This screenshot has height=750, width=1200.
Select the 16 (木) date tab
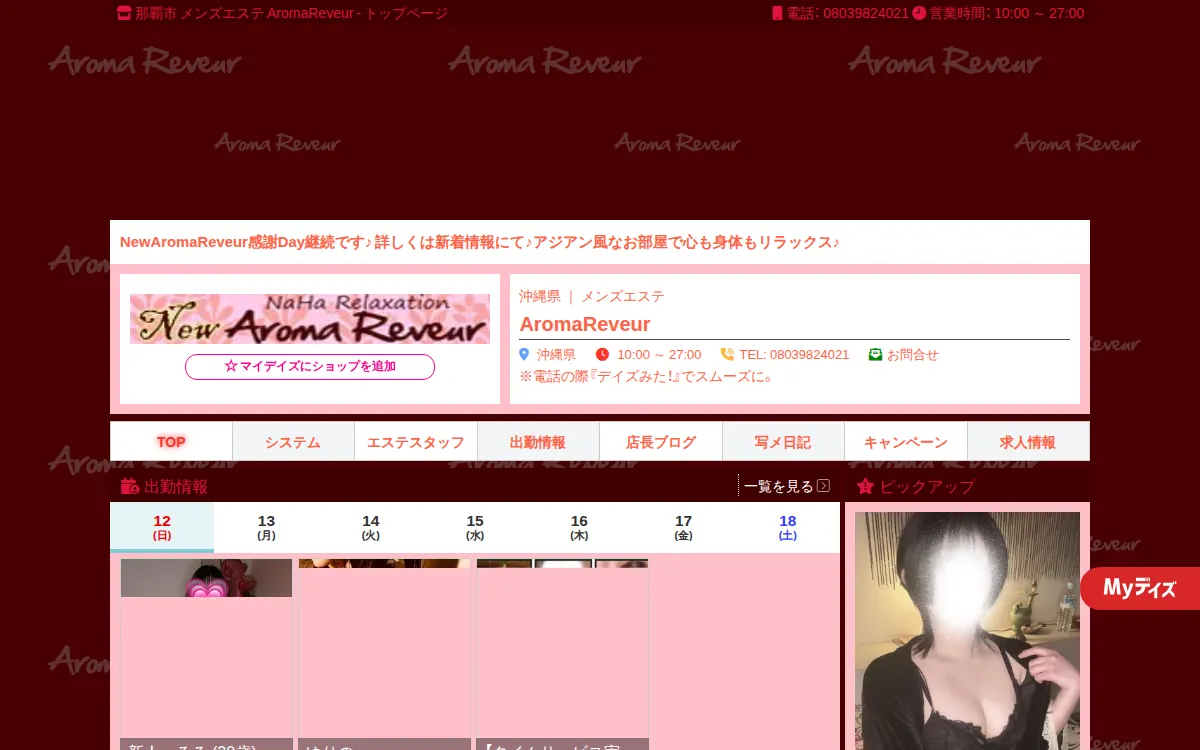(x=579, y=527)
